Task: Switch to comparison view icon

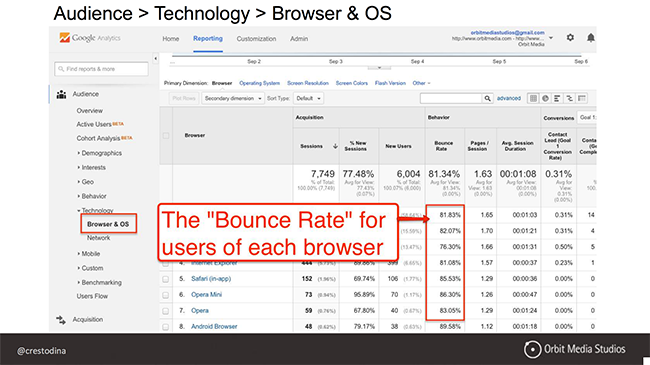Action: click(570, 98)
